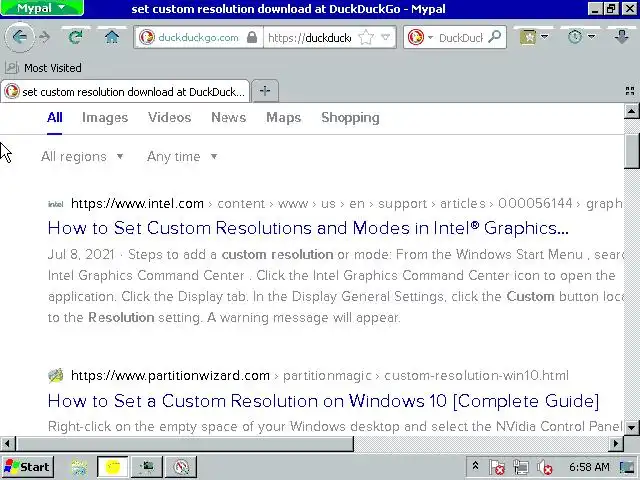Choose search engine via DuckDuckGo icon dropdown

pos(420,38)
